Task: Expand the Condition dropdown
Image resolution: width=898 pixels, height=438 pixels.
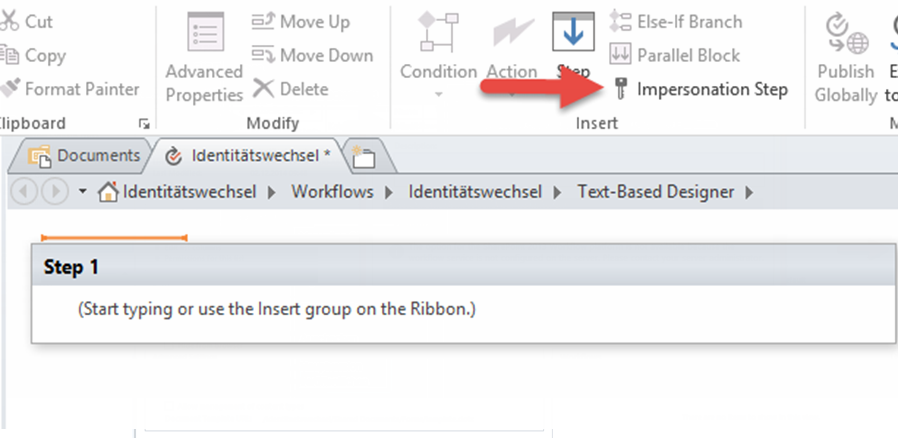Action: click(x=439, y=94)
